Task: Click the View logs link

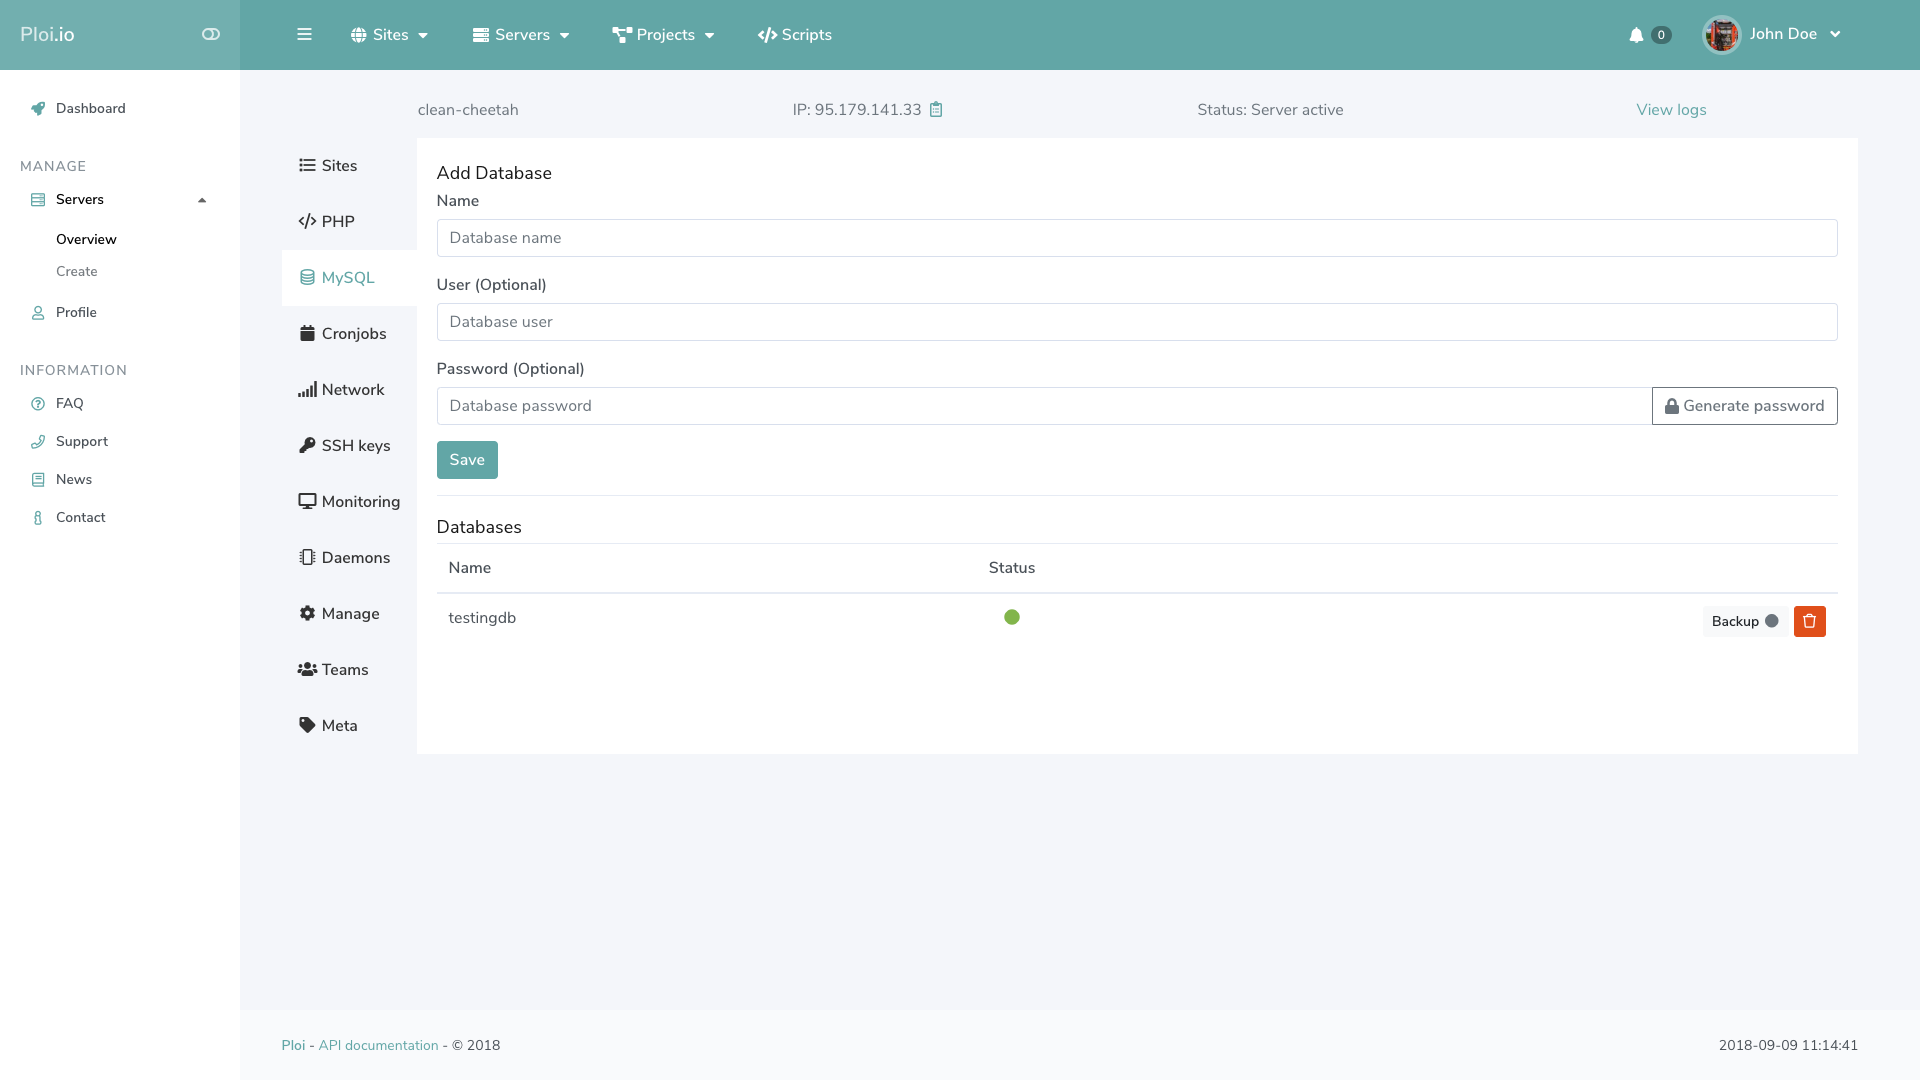Action: (1671, 110)
